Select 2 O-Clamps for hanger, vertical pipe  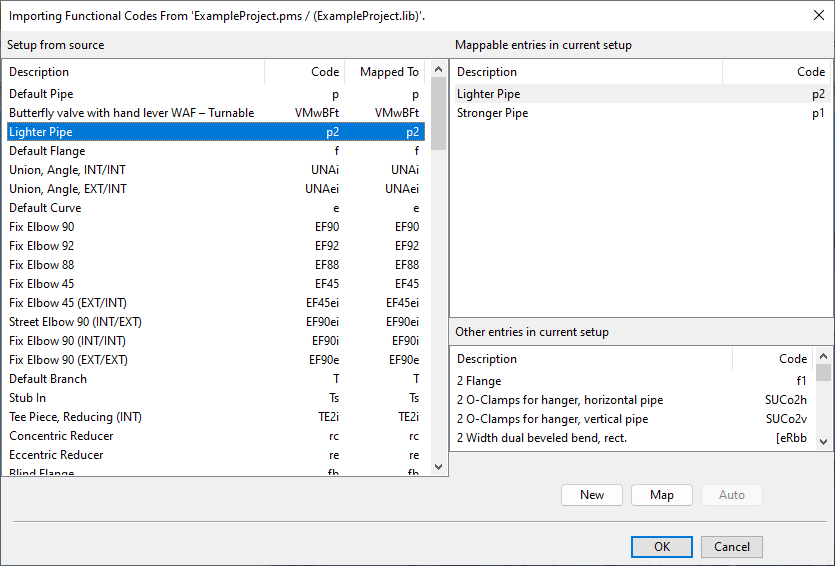(x=552, y=419)
